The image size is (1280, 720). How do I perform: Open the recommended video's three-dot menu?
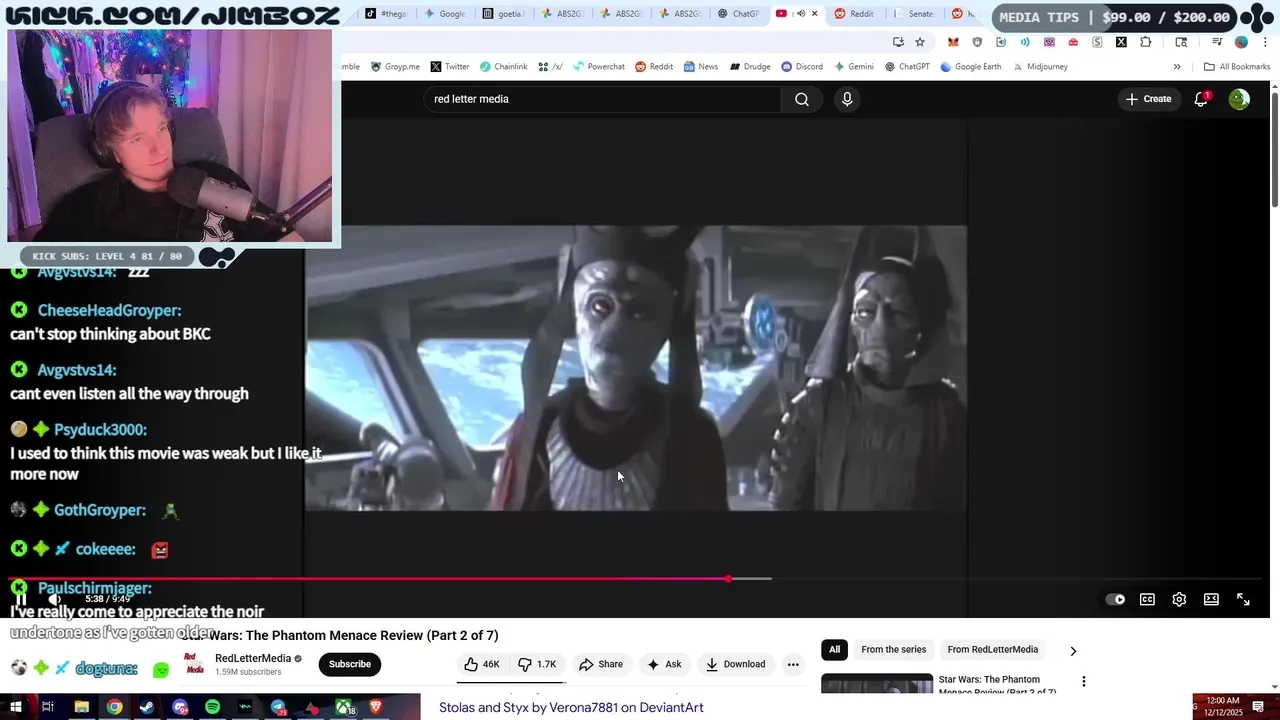pyautogui.click(x=1083, y=682)
